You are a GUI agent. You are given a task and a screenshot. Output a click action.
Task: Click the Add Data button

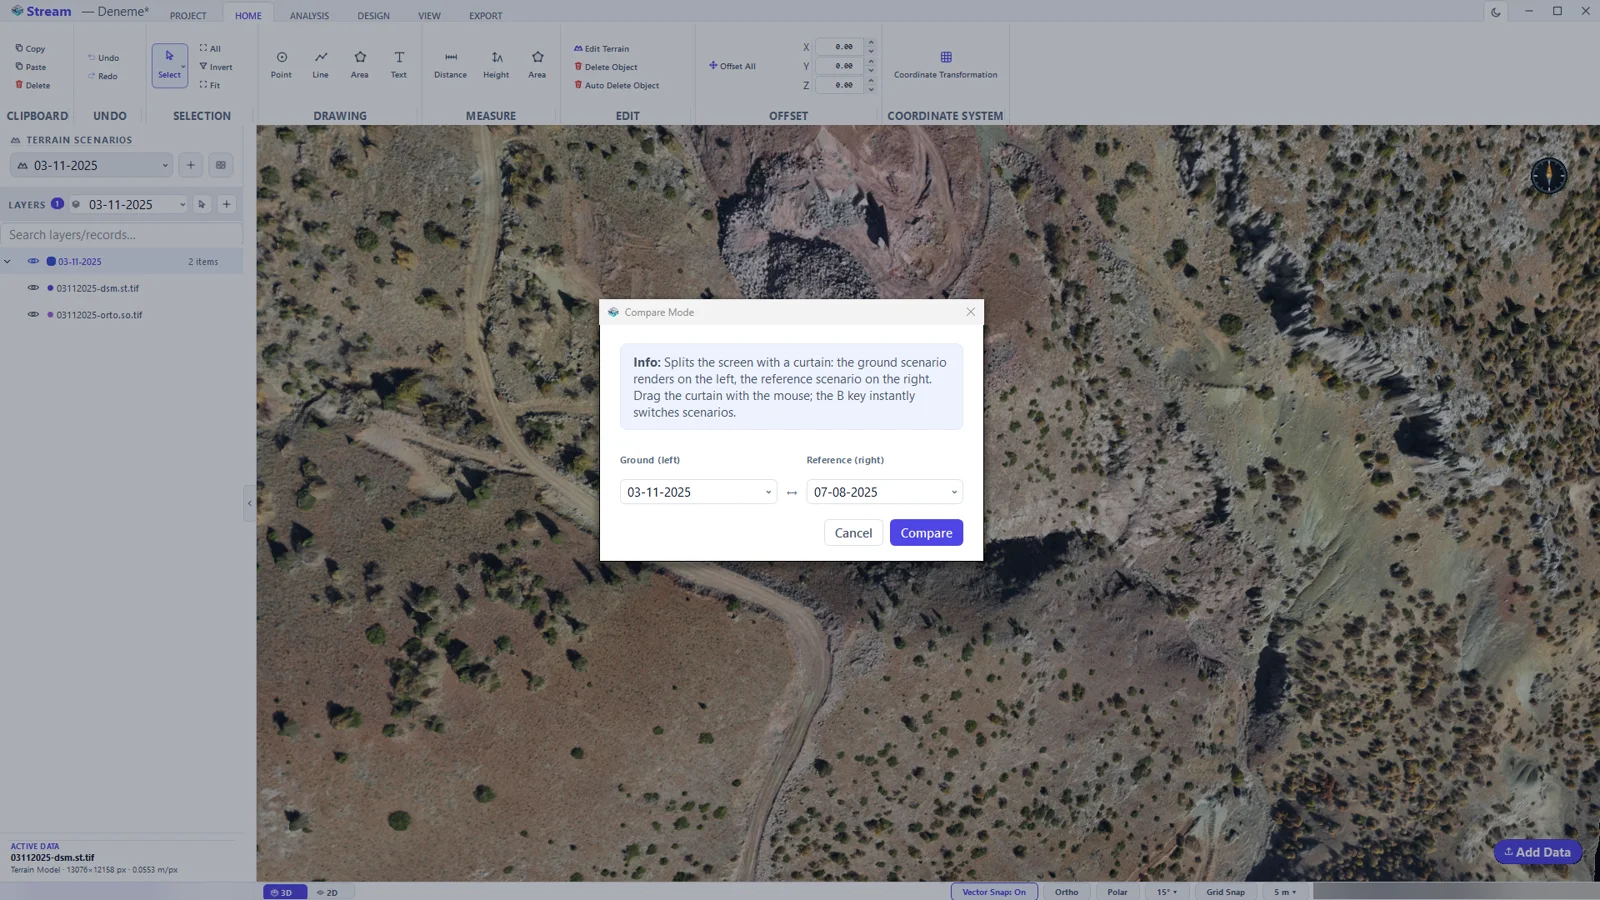(x=1538, y=852)
